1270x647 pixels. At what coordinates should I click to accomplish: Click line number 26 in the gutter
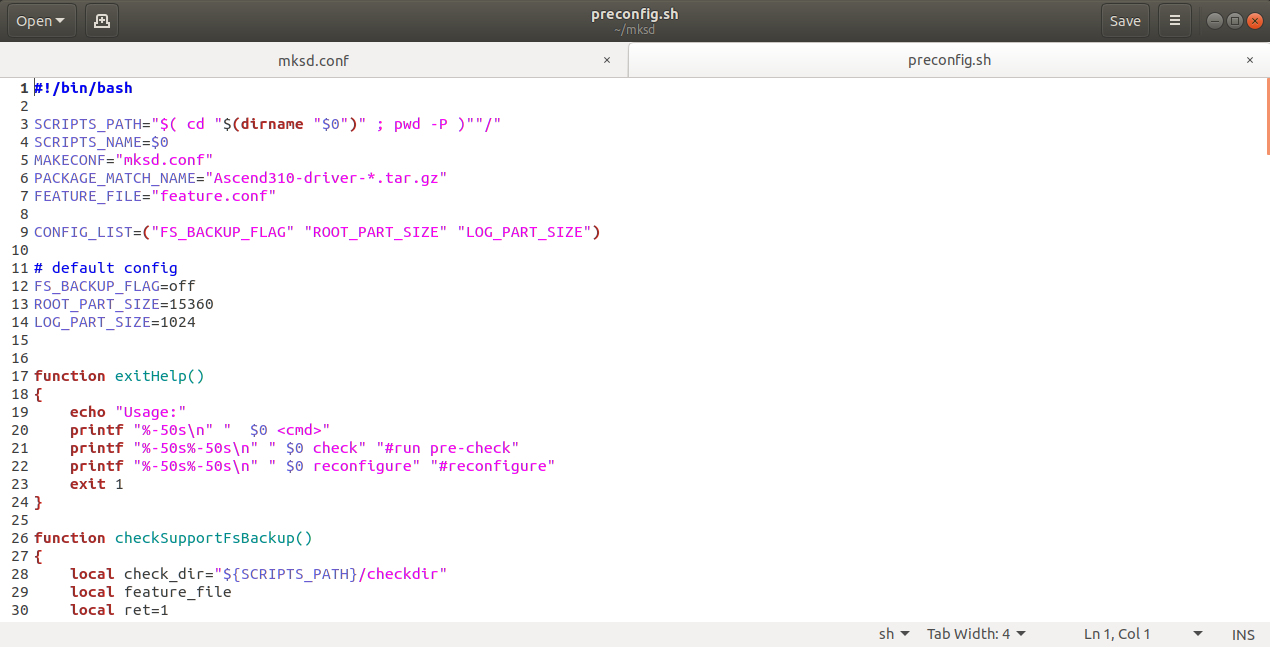20,538
